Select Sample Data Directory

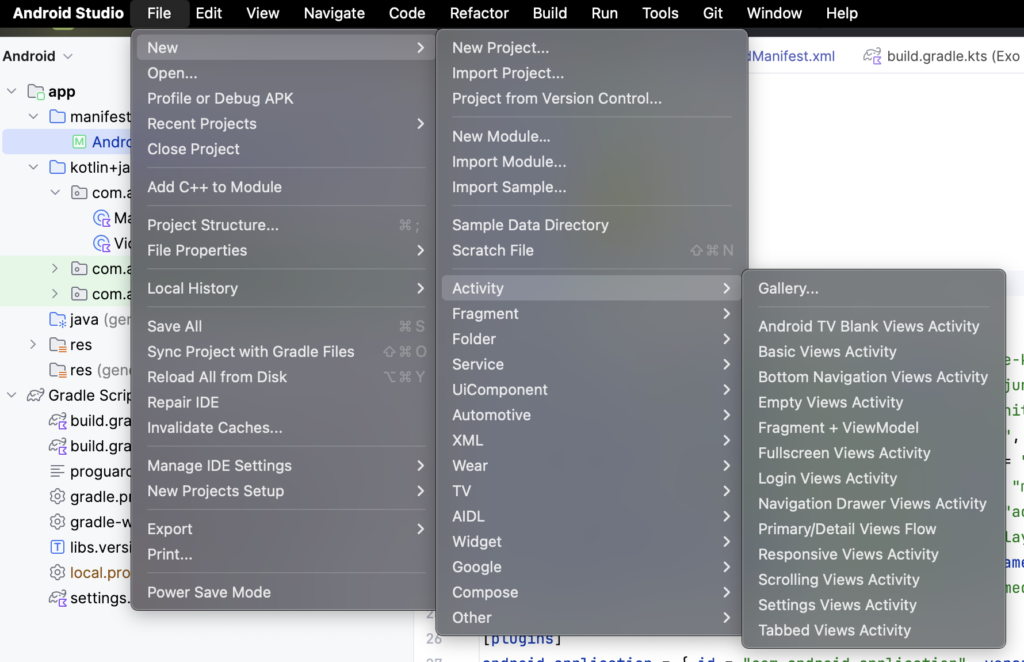click(x=590, y=225)
